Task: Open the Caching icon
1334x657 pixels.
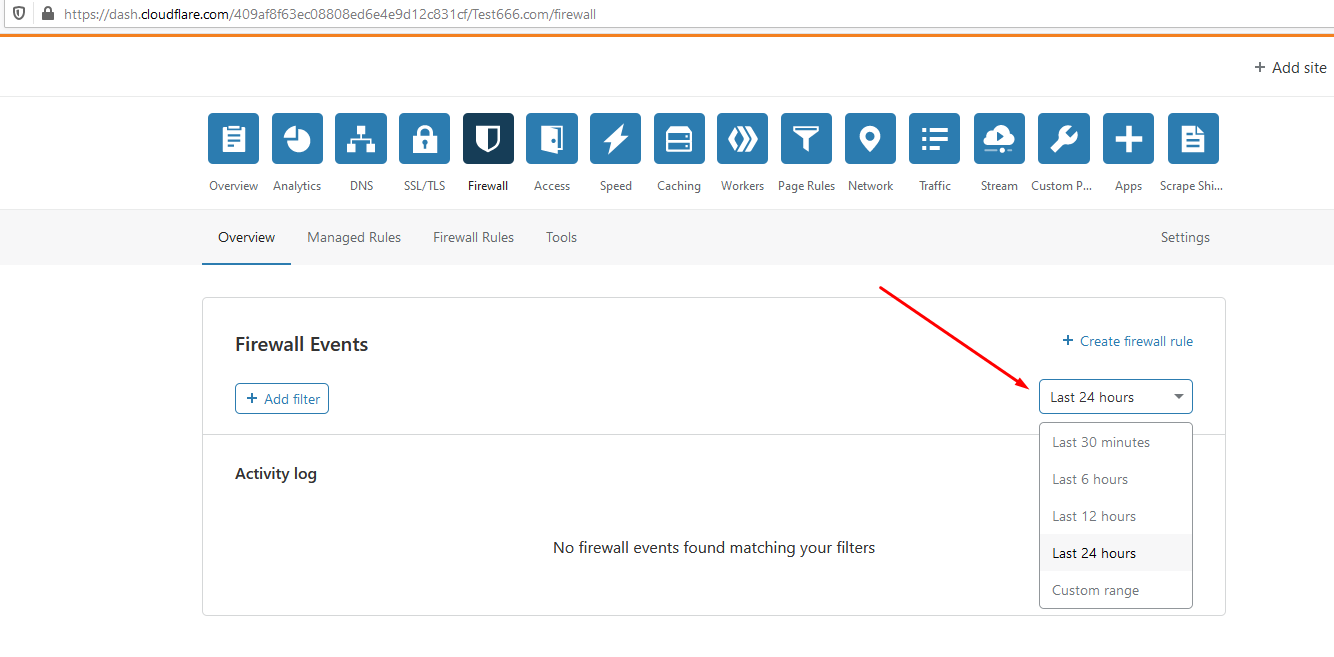Action: [x=679, y=138]
